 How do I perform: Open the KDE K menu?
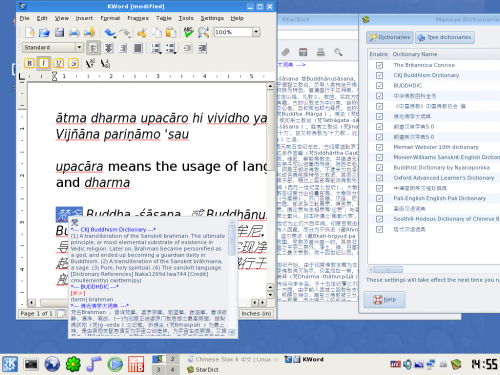(x=10, y=364)
